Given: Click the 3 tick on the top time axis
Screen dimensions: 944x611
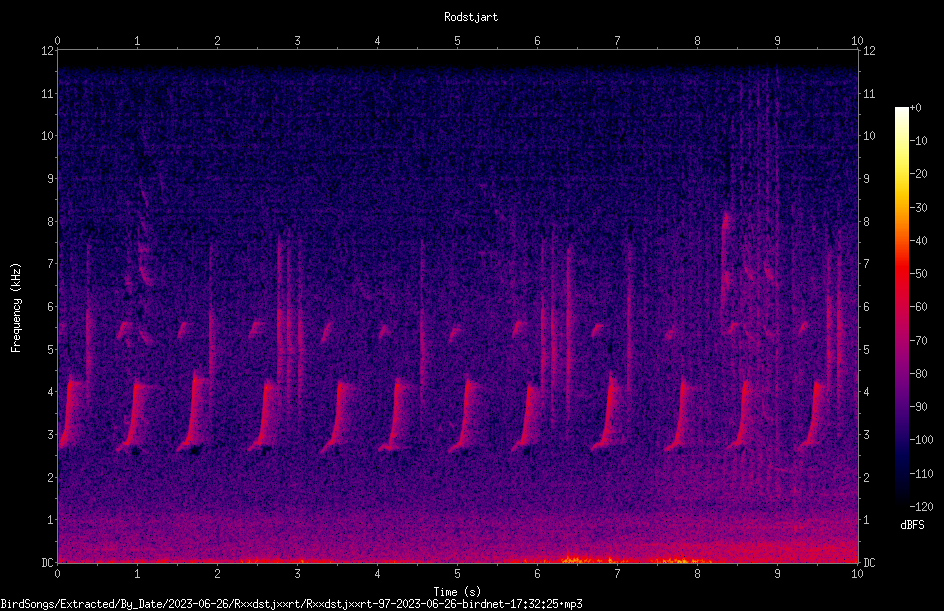Looking at the screenshot, I should coord(297,40).
